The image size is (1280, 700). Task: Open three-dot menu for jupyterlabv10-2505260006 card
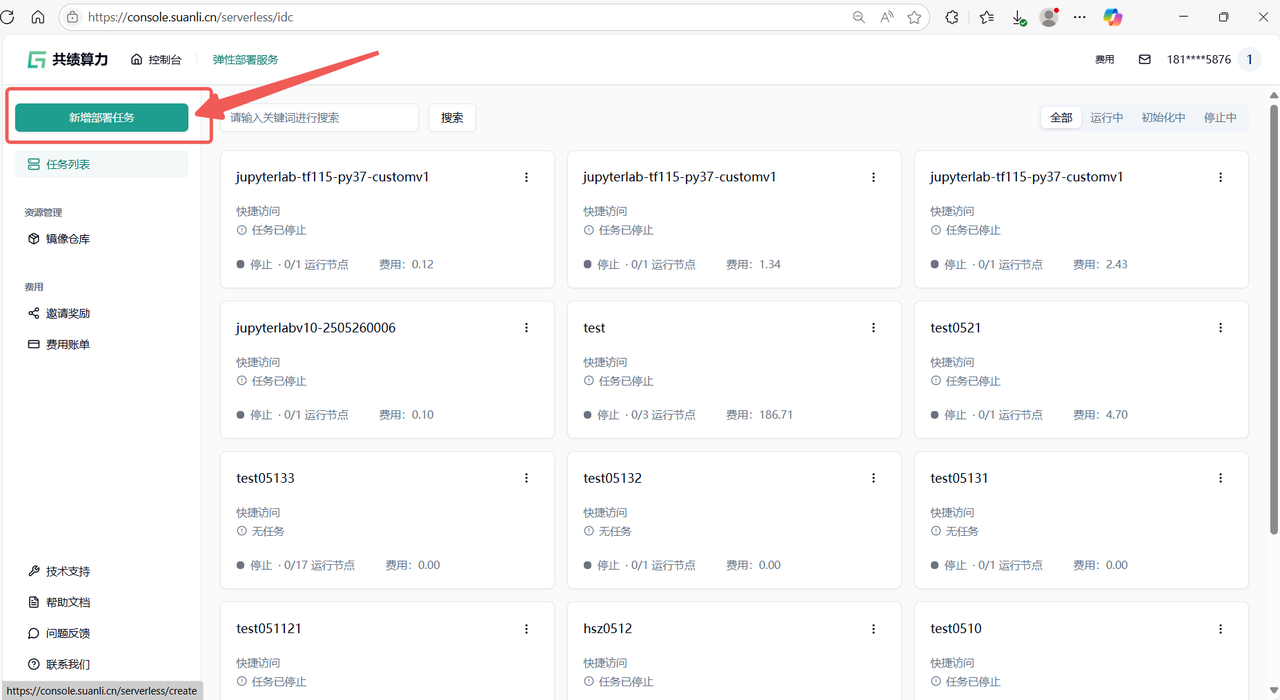(x=526, y=328)
